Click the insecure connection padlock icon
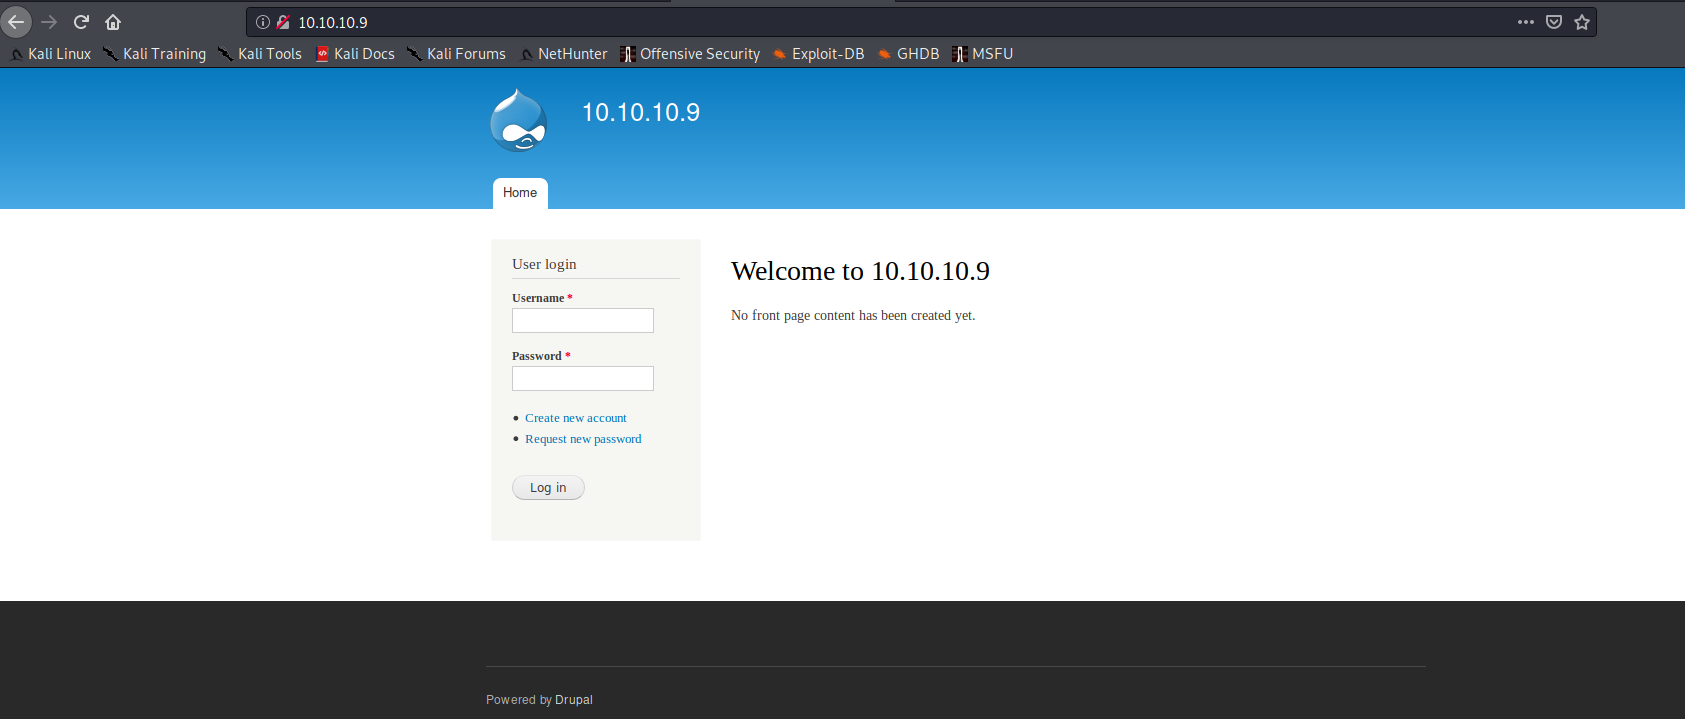The height and width of the screenshot is (719, 1685). tap(283, 22)
